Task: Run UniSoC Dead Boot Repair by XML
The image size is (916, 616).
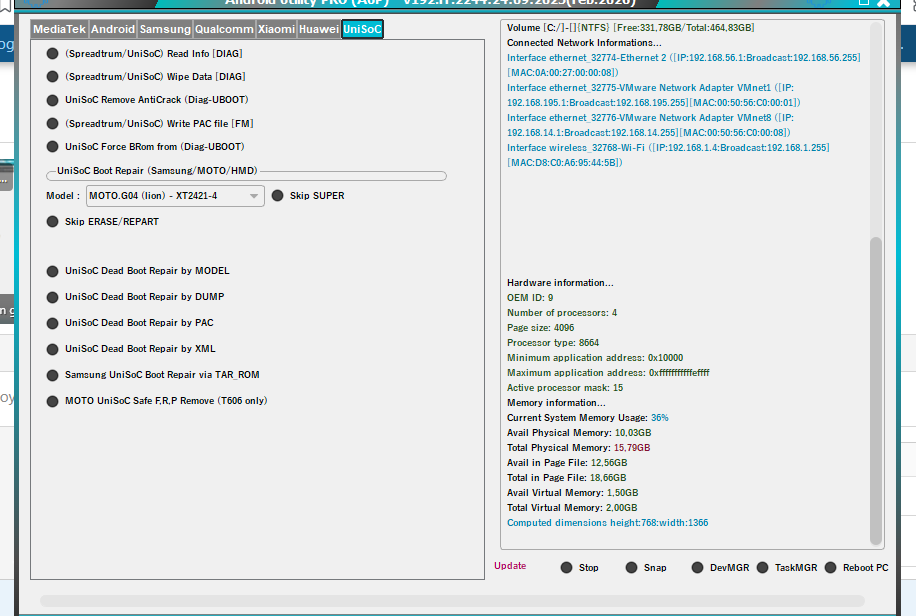Action: pos(131,349)
